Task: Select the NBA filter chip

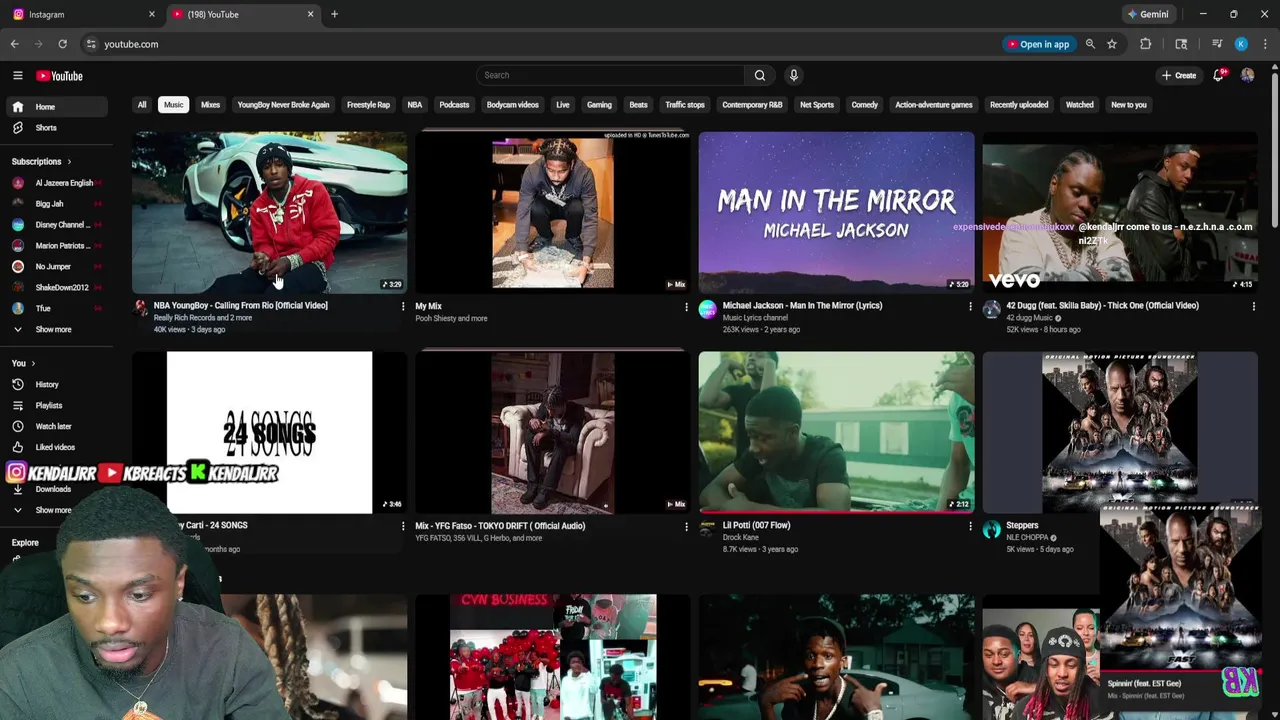Action: pyautogui.click(x=415, y=105)
